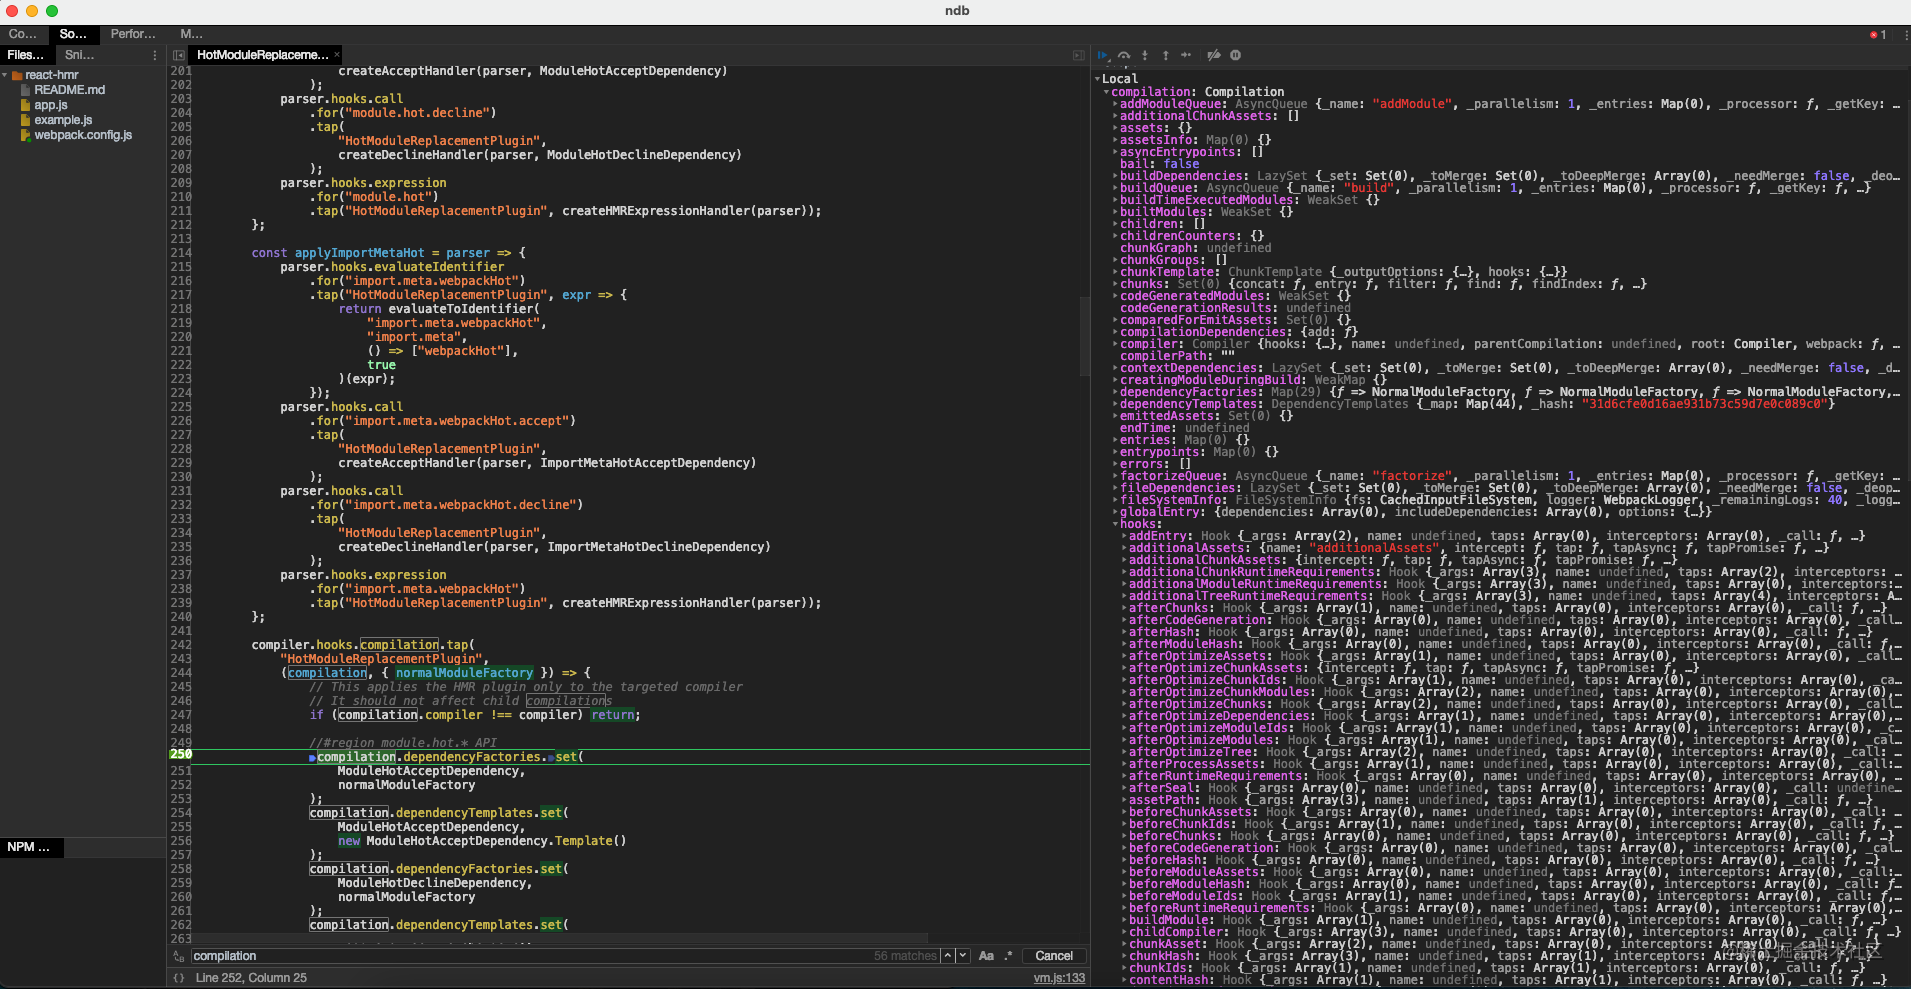Image resolution: width=1911 pixels, height=989 pixels.
Task: Expand the compiler property
Action: click(1116, 344)
